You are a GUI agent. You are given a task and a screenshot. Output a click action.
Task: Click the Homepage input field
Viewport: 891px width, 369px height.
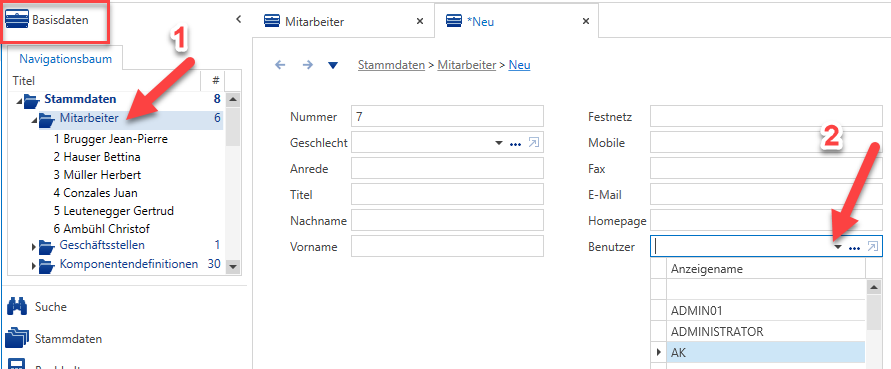coord(767,220)
